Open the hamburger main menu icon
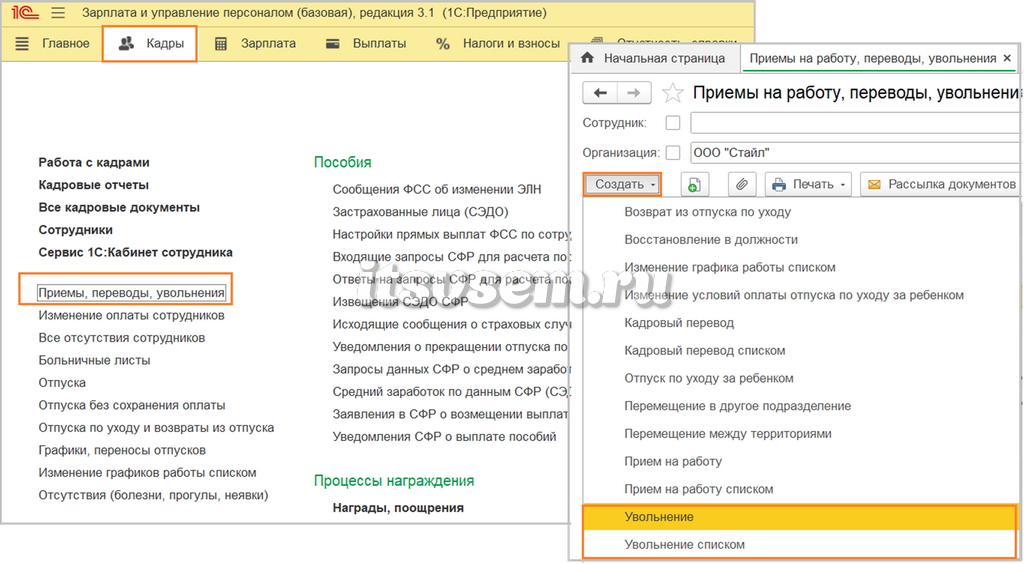Image resolution: width=1024 pixels, height=564 pixels. click(x=58, y=12)
